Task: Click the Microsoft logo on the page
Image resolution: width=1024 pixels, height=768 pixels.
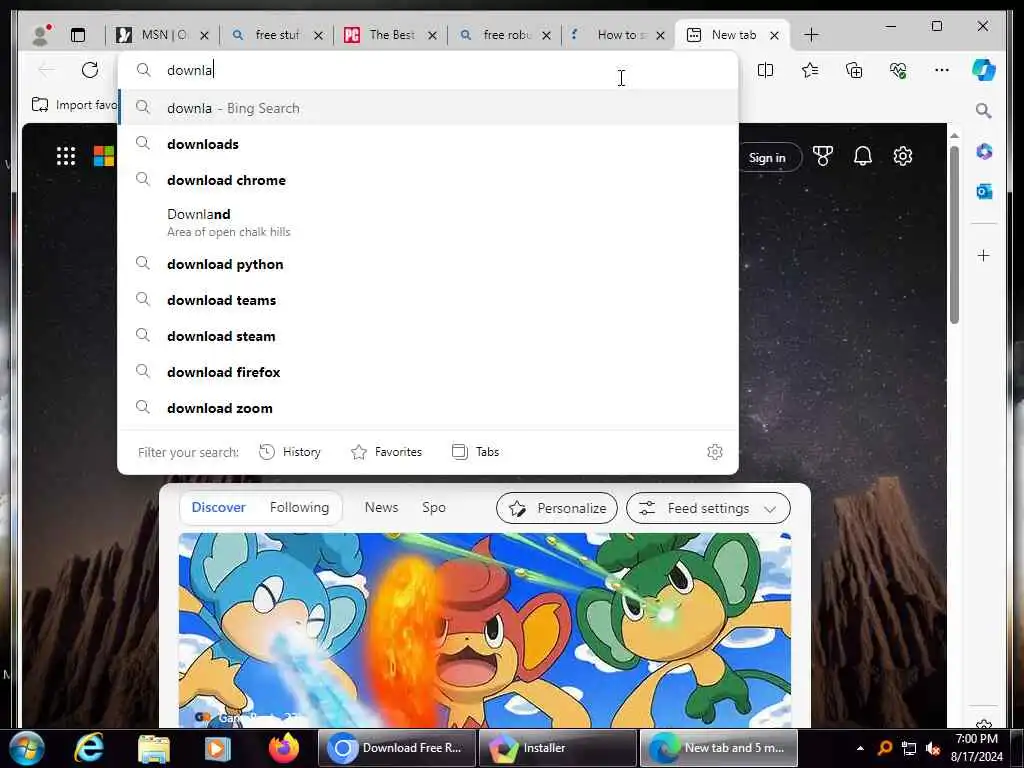Action: tap(104, 156)
